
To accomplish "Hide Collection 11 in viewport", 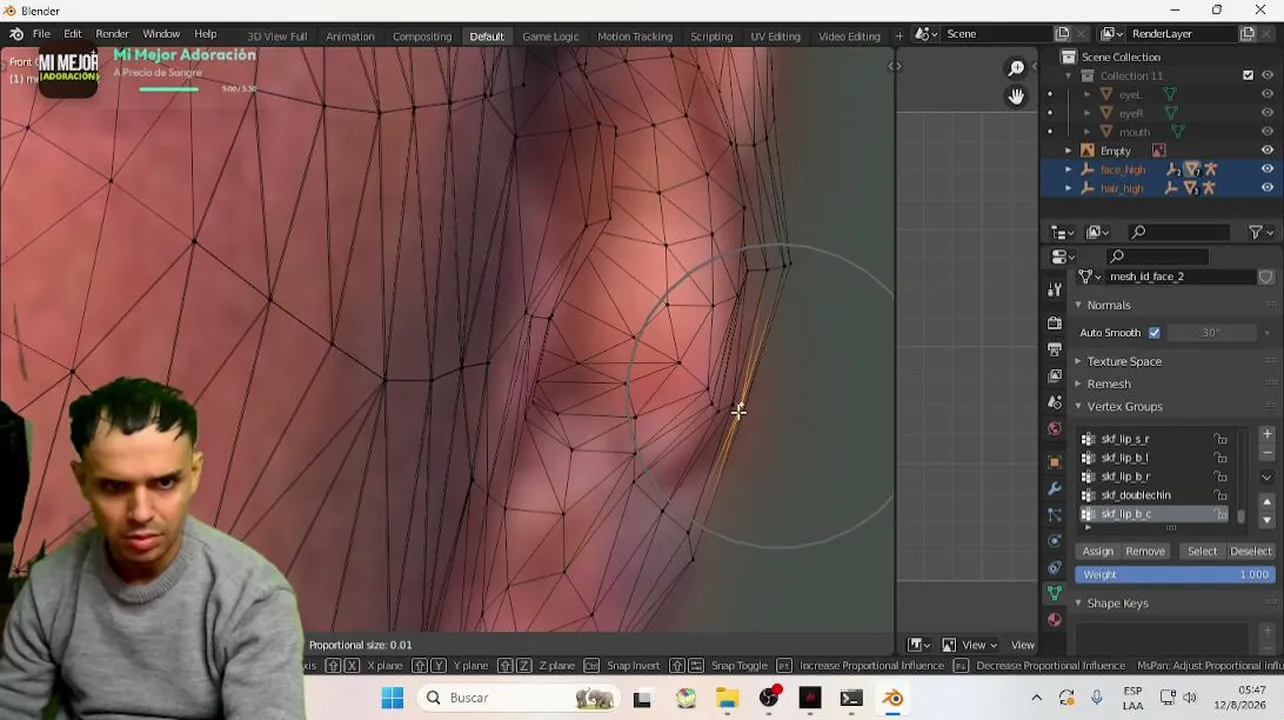I will click(1267, 76).
